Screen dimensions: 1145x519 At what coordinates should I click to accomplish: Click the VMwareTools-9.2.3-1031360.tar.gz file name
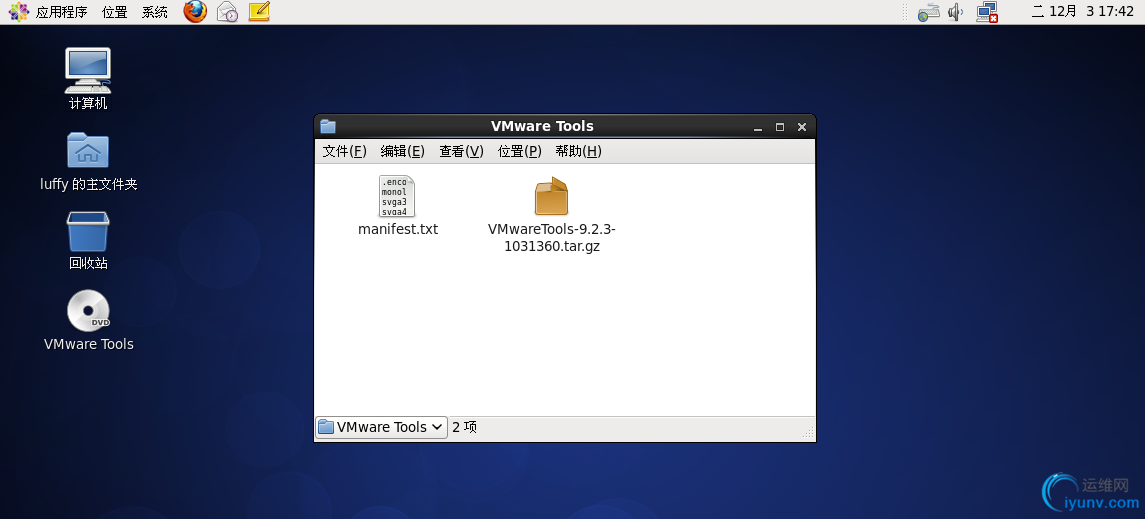tap(552, 237)
